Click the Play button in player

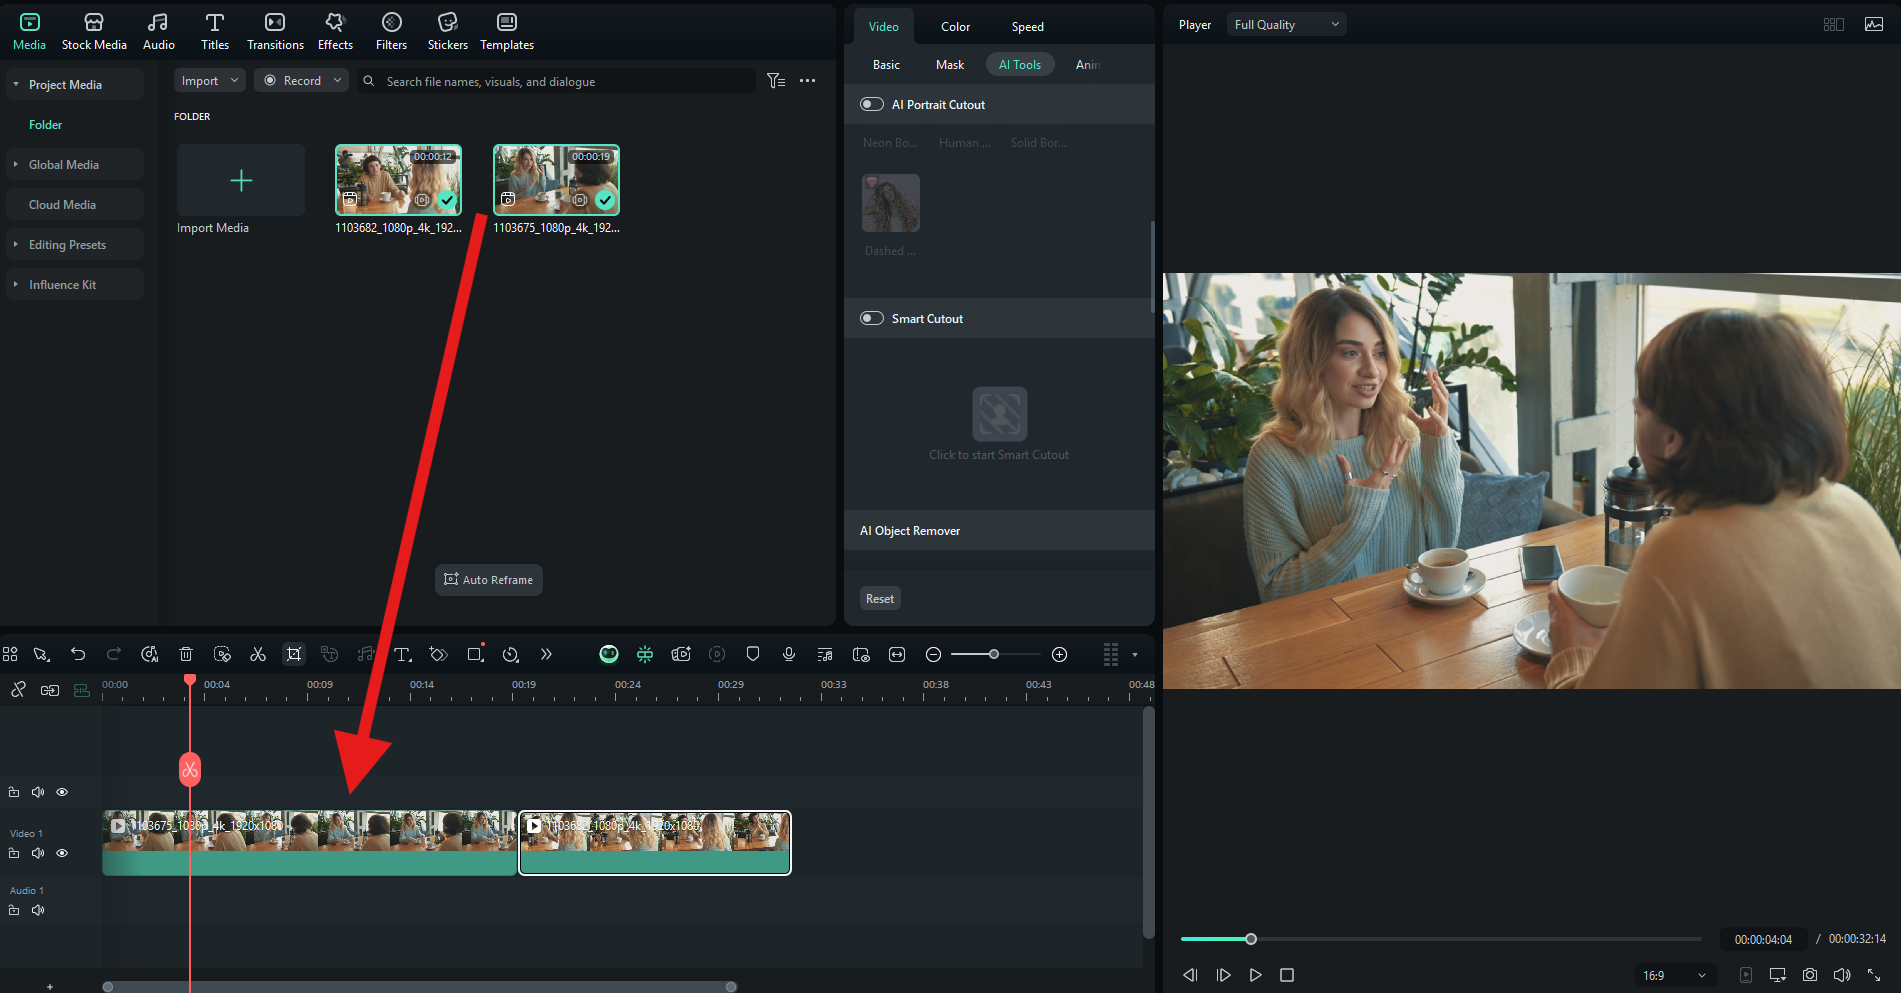(x=1255, y=975)
